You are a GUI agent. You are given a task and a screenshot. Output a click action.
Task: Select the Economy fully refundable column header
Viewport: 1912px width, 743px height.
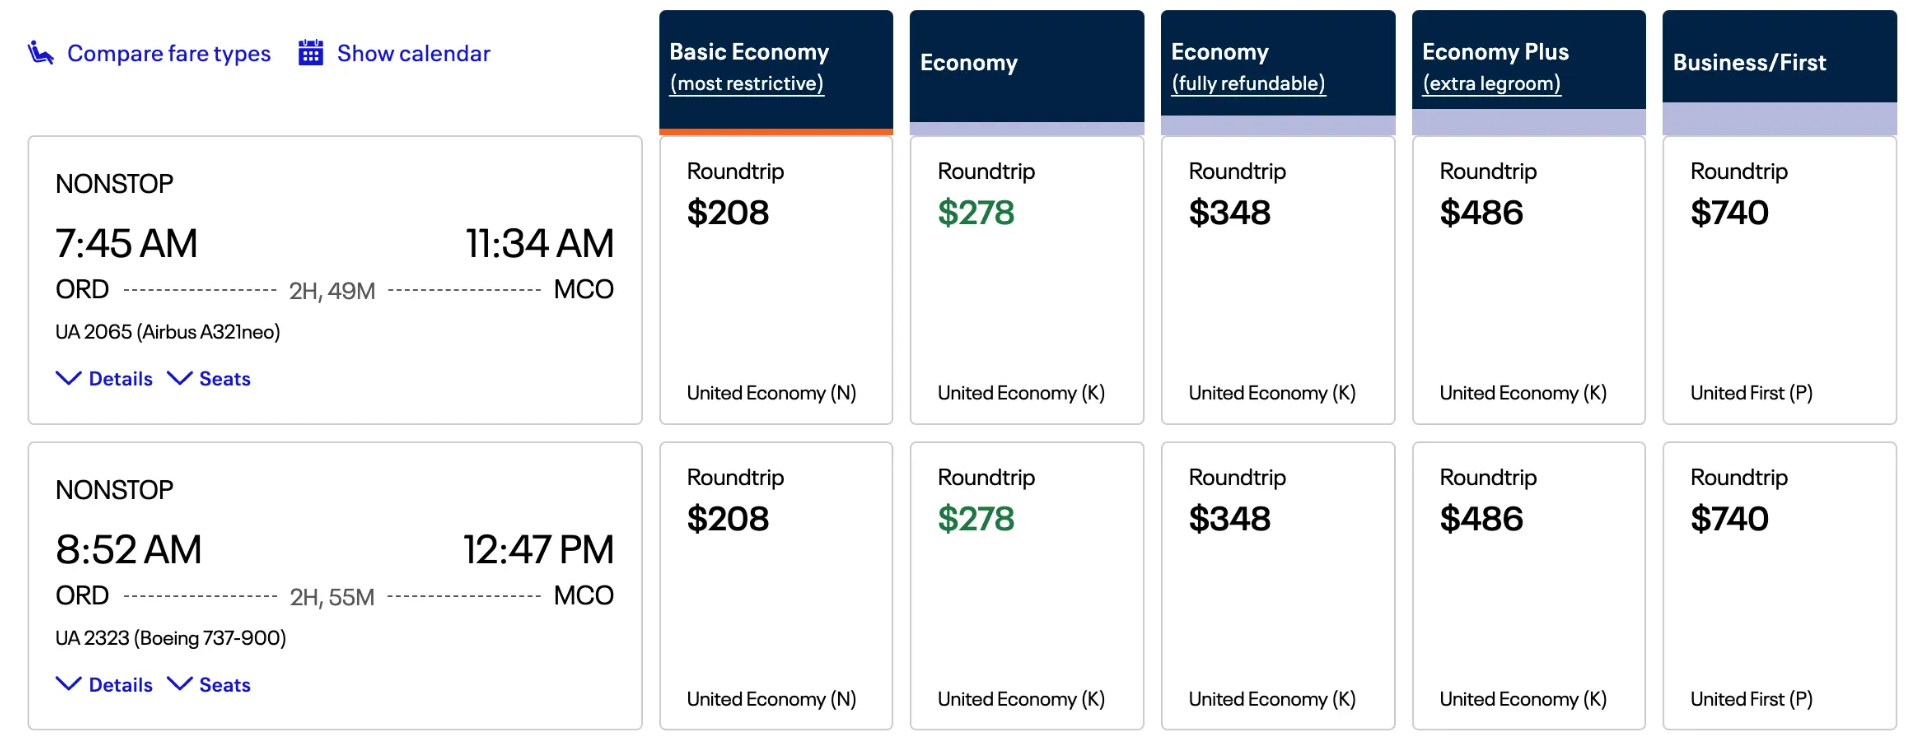click(1278, 72)
